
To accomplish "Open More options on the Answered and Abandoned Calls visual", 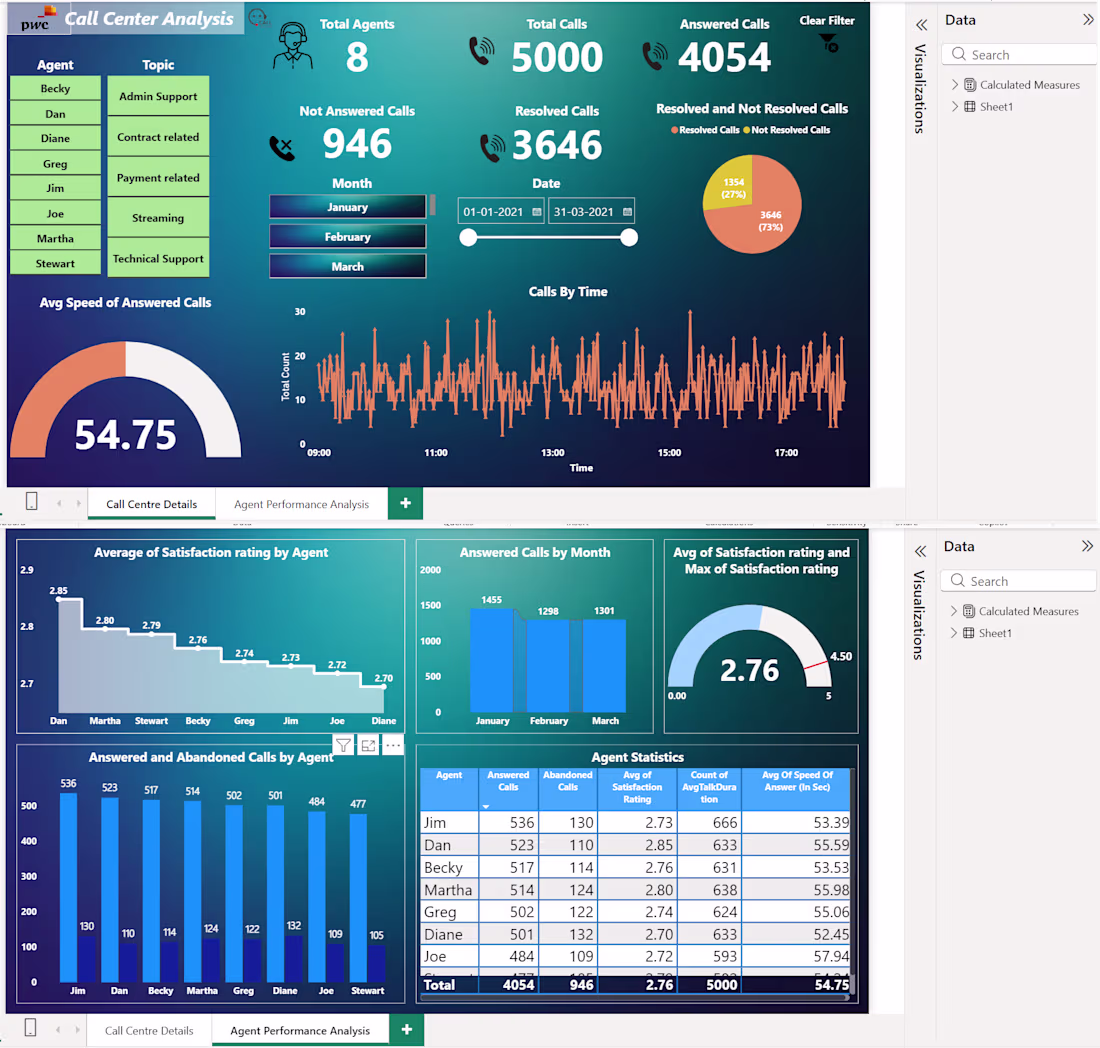I will [393, 745].
